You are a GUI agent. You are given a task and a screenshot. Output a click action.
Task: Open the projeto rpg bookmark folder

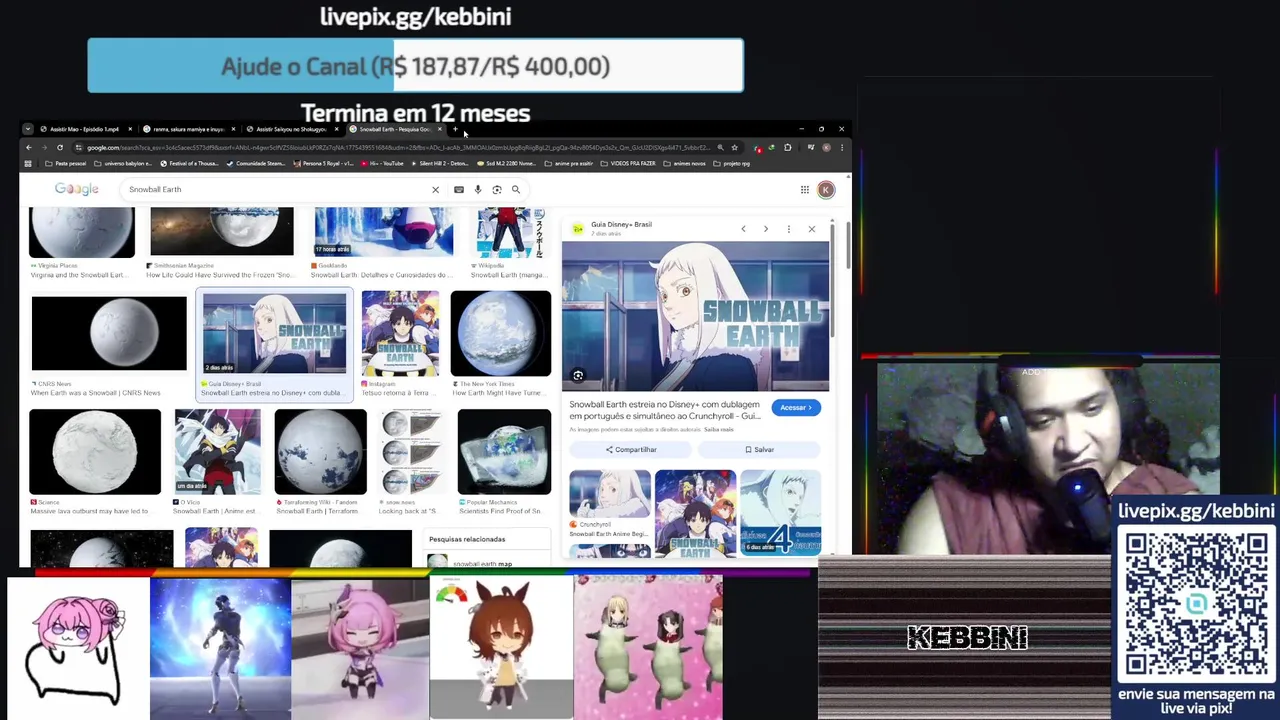pos(732,163)
